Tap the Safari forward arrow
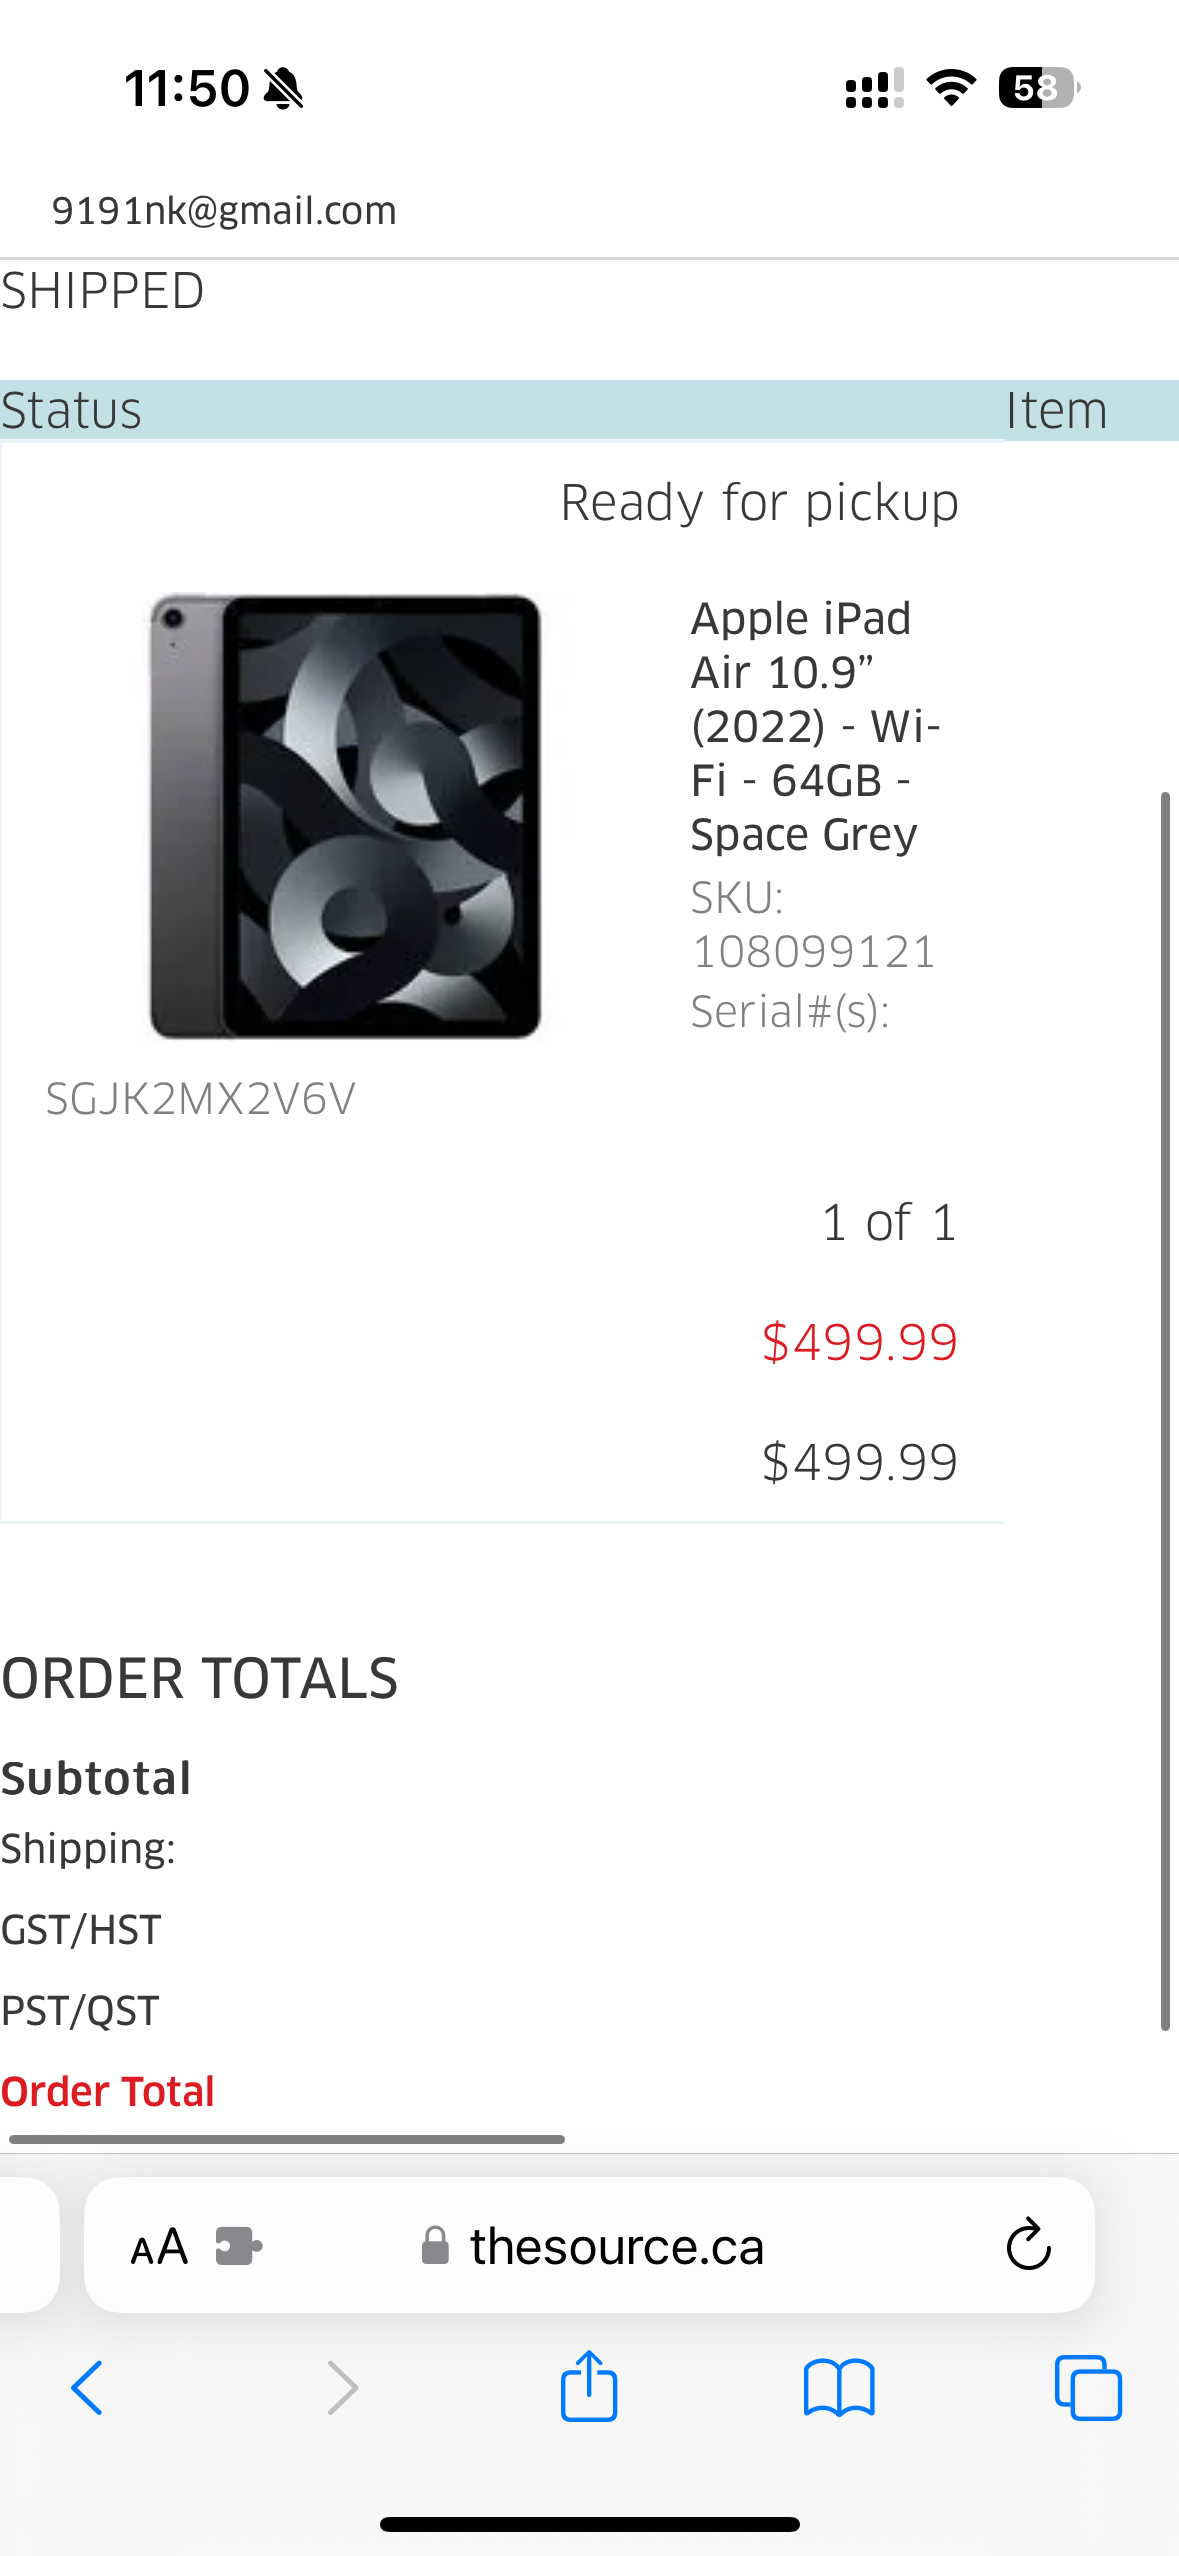1179x2556 pixels. point(342,2388)
